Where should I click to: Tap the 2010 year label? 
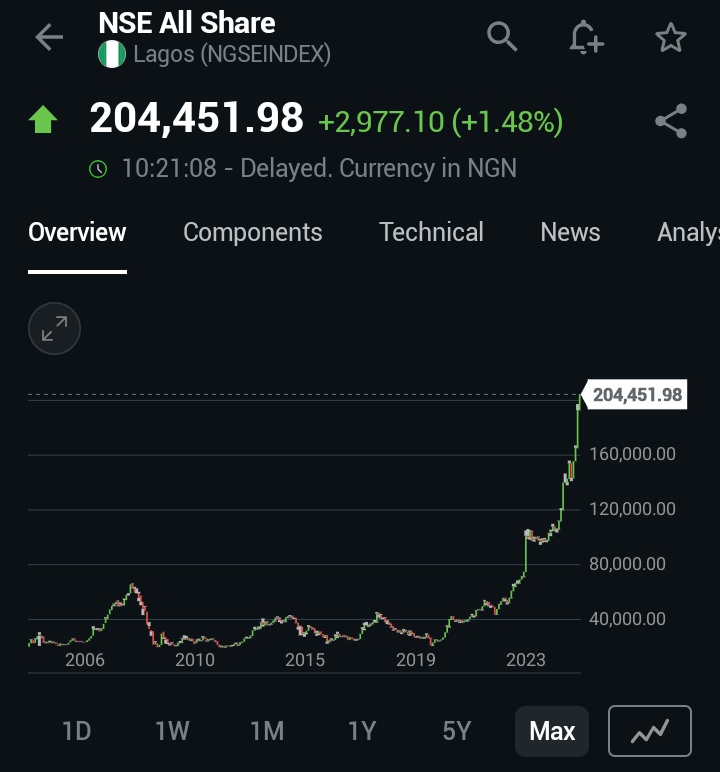click(195, 660)
